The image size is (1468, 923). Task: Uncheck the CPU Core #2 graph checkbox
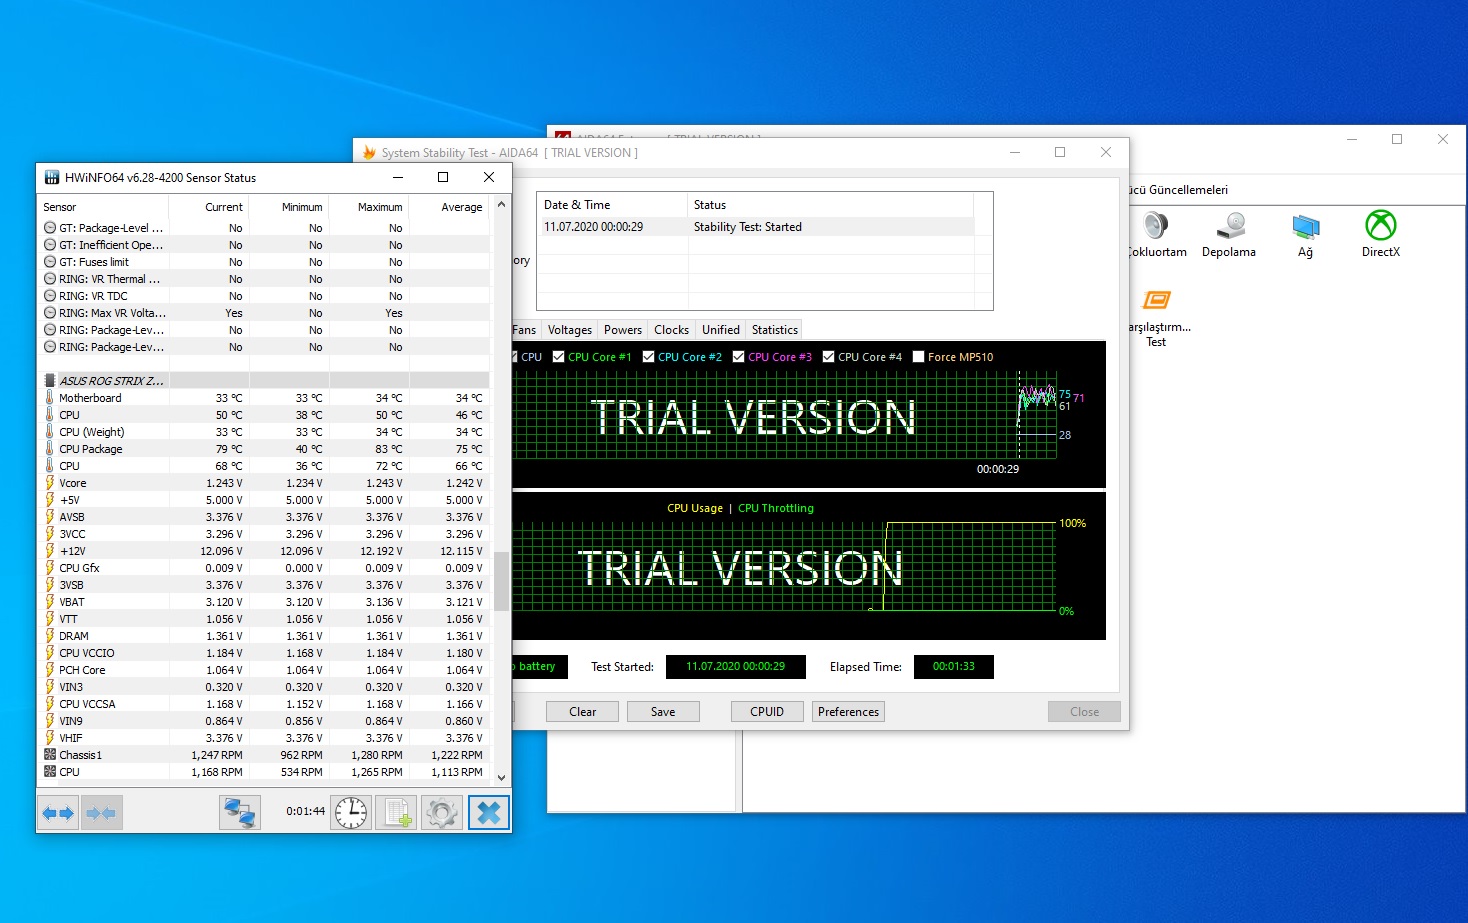point(648,356)
